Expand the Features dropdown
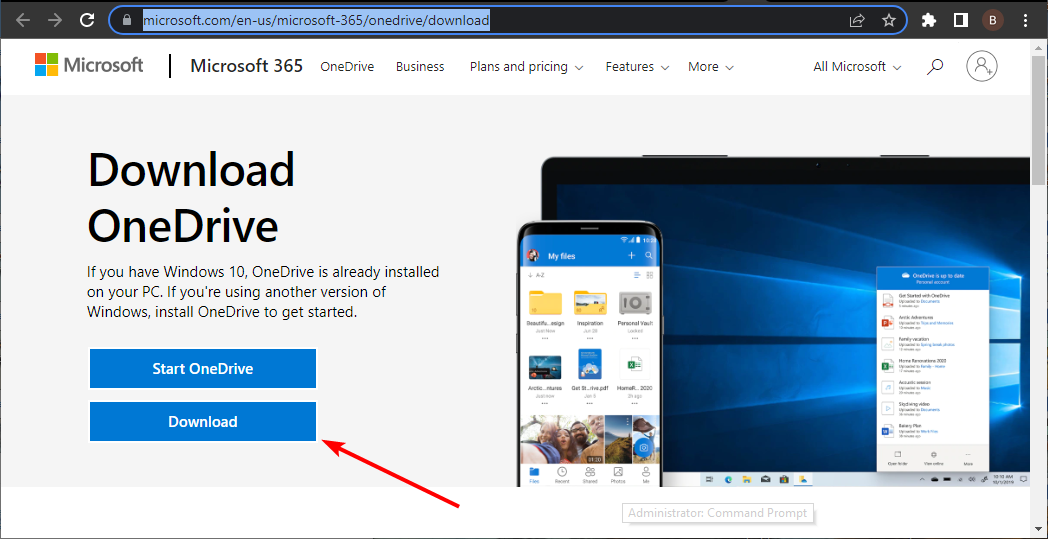1048x539 pixels. (x=637, y=67)
